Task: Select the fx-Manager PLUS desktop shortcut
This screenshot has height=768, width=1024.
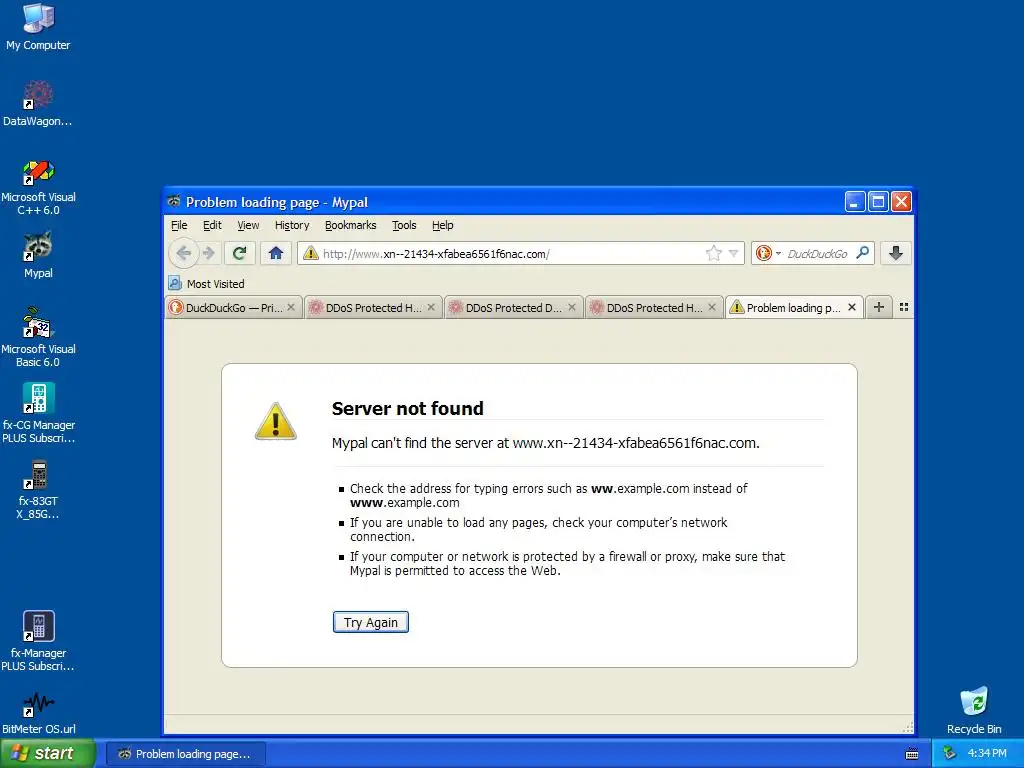Action: 38,641
